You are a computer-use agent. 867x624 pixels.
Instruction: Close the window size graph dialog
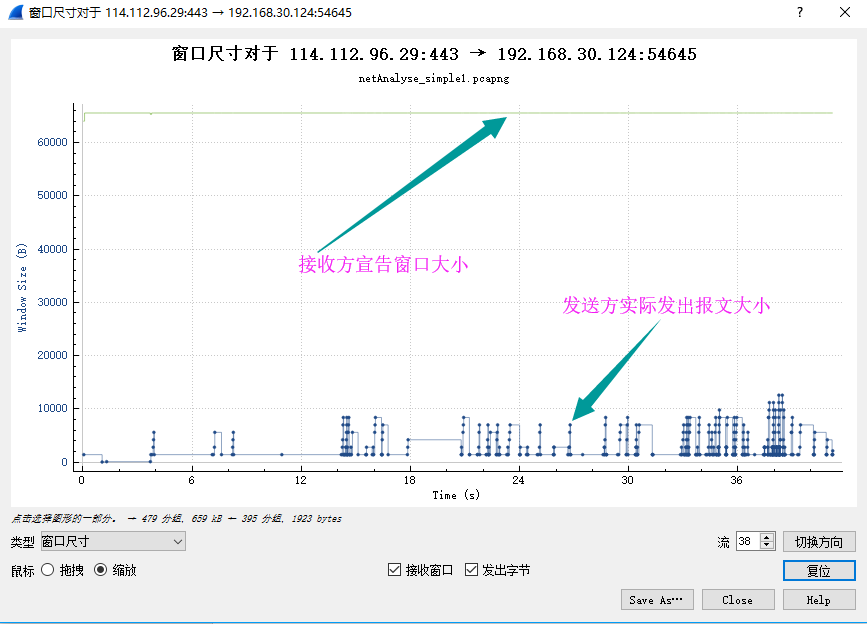point(844,12)
